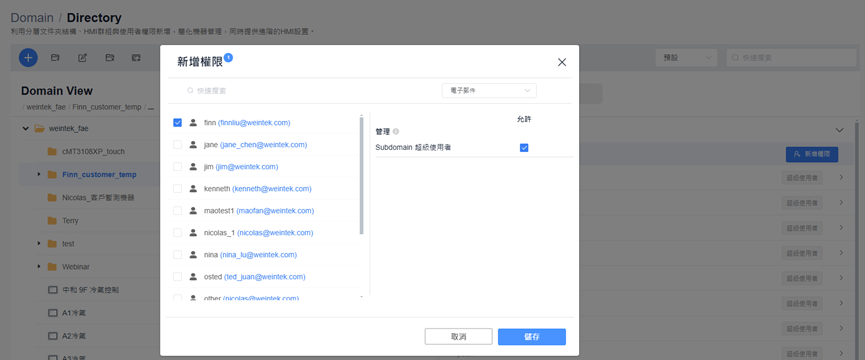Click the folder icon of cMT3108XP_touch
The image size is (865, 360).
coord(52,152)
